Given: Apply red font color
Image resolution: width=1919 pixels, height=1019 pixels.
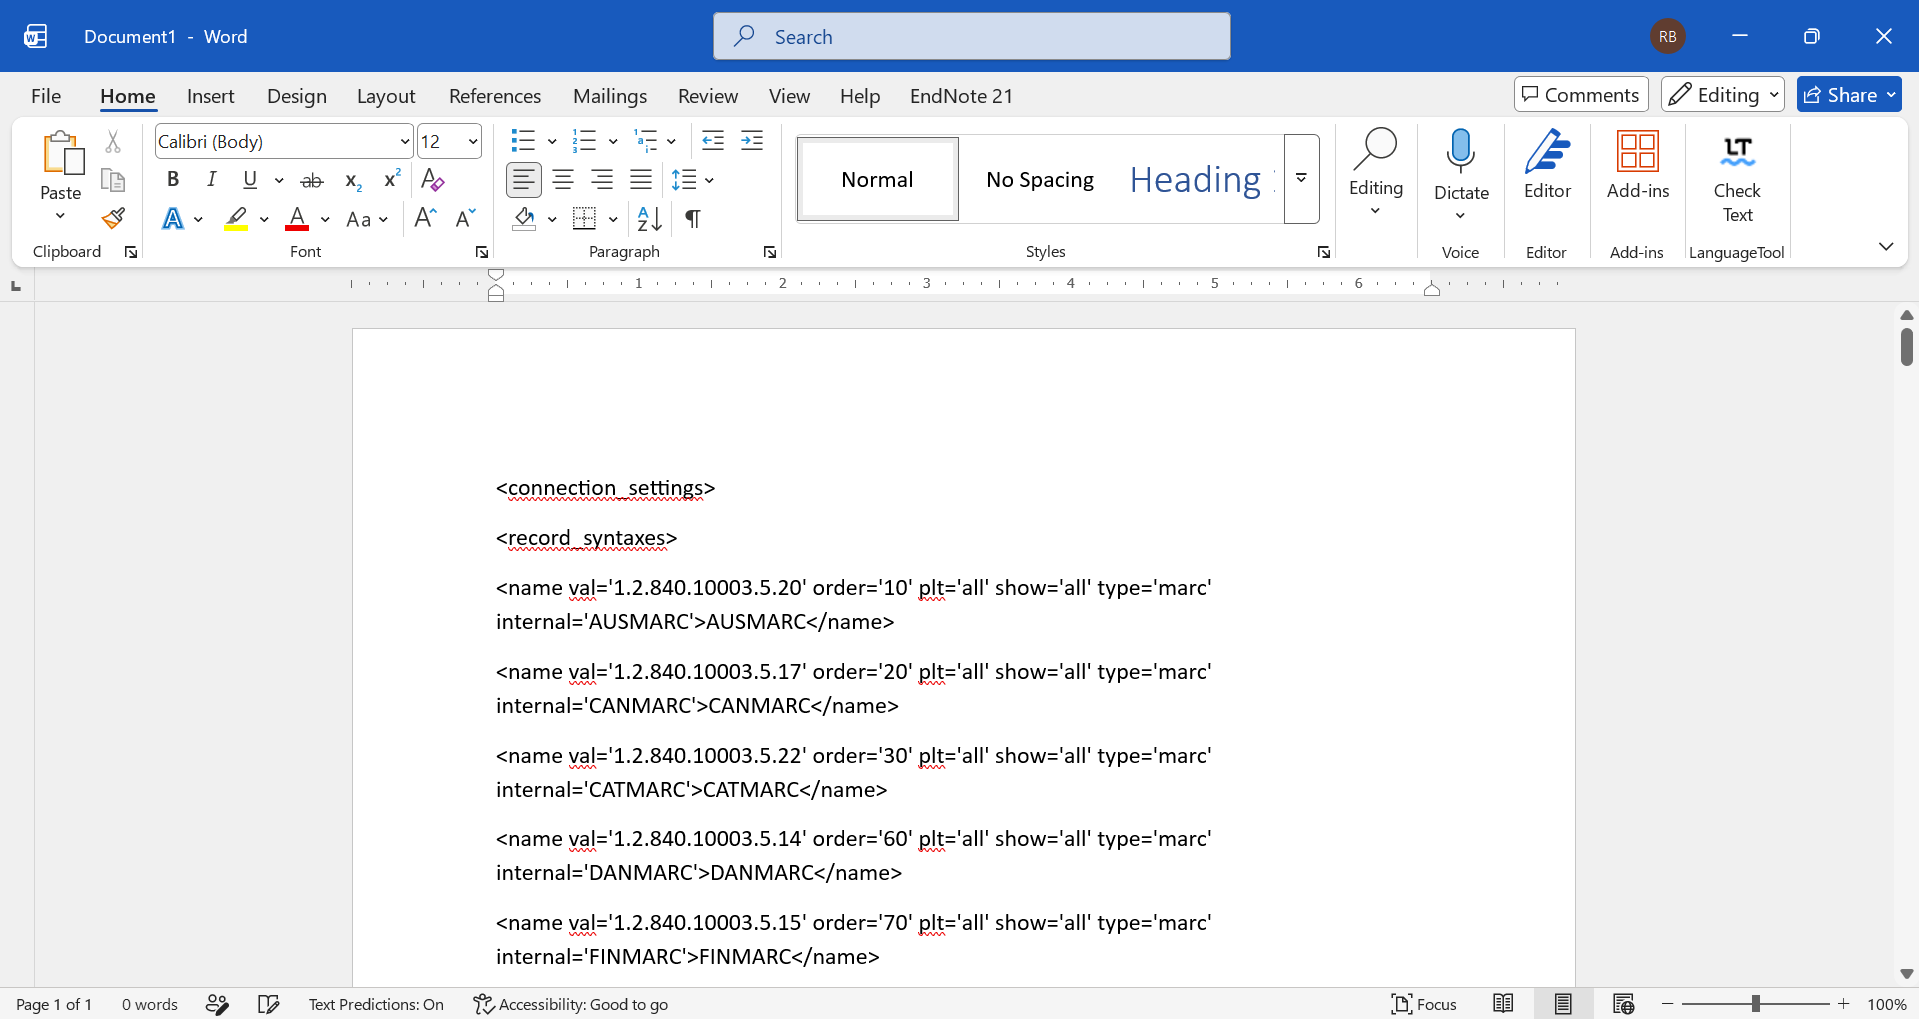Looking at the screenshot, I should coord(297,219).
